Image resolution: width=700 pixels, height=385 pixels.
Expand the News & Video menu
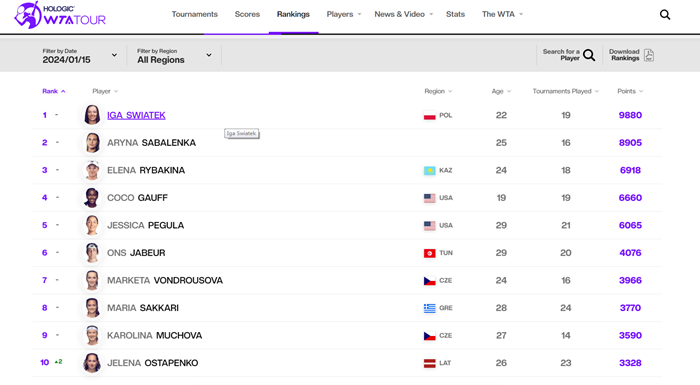pyautogui.click(x=404, y=14)
